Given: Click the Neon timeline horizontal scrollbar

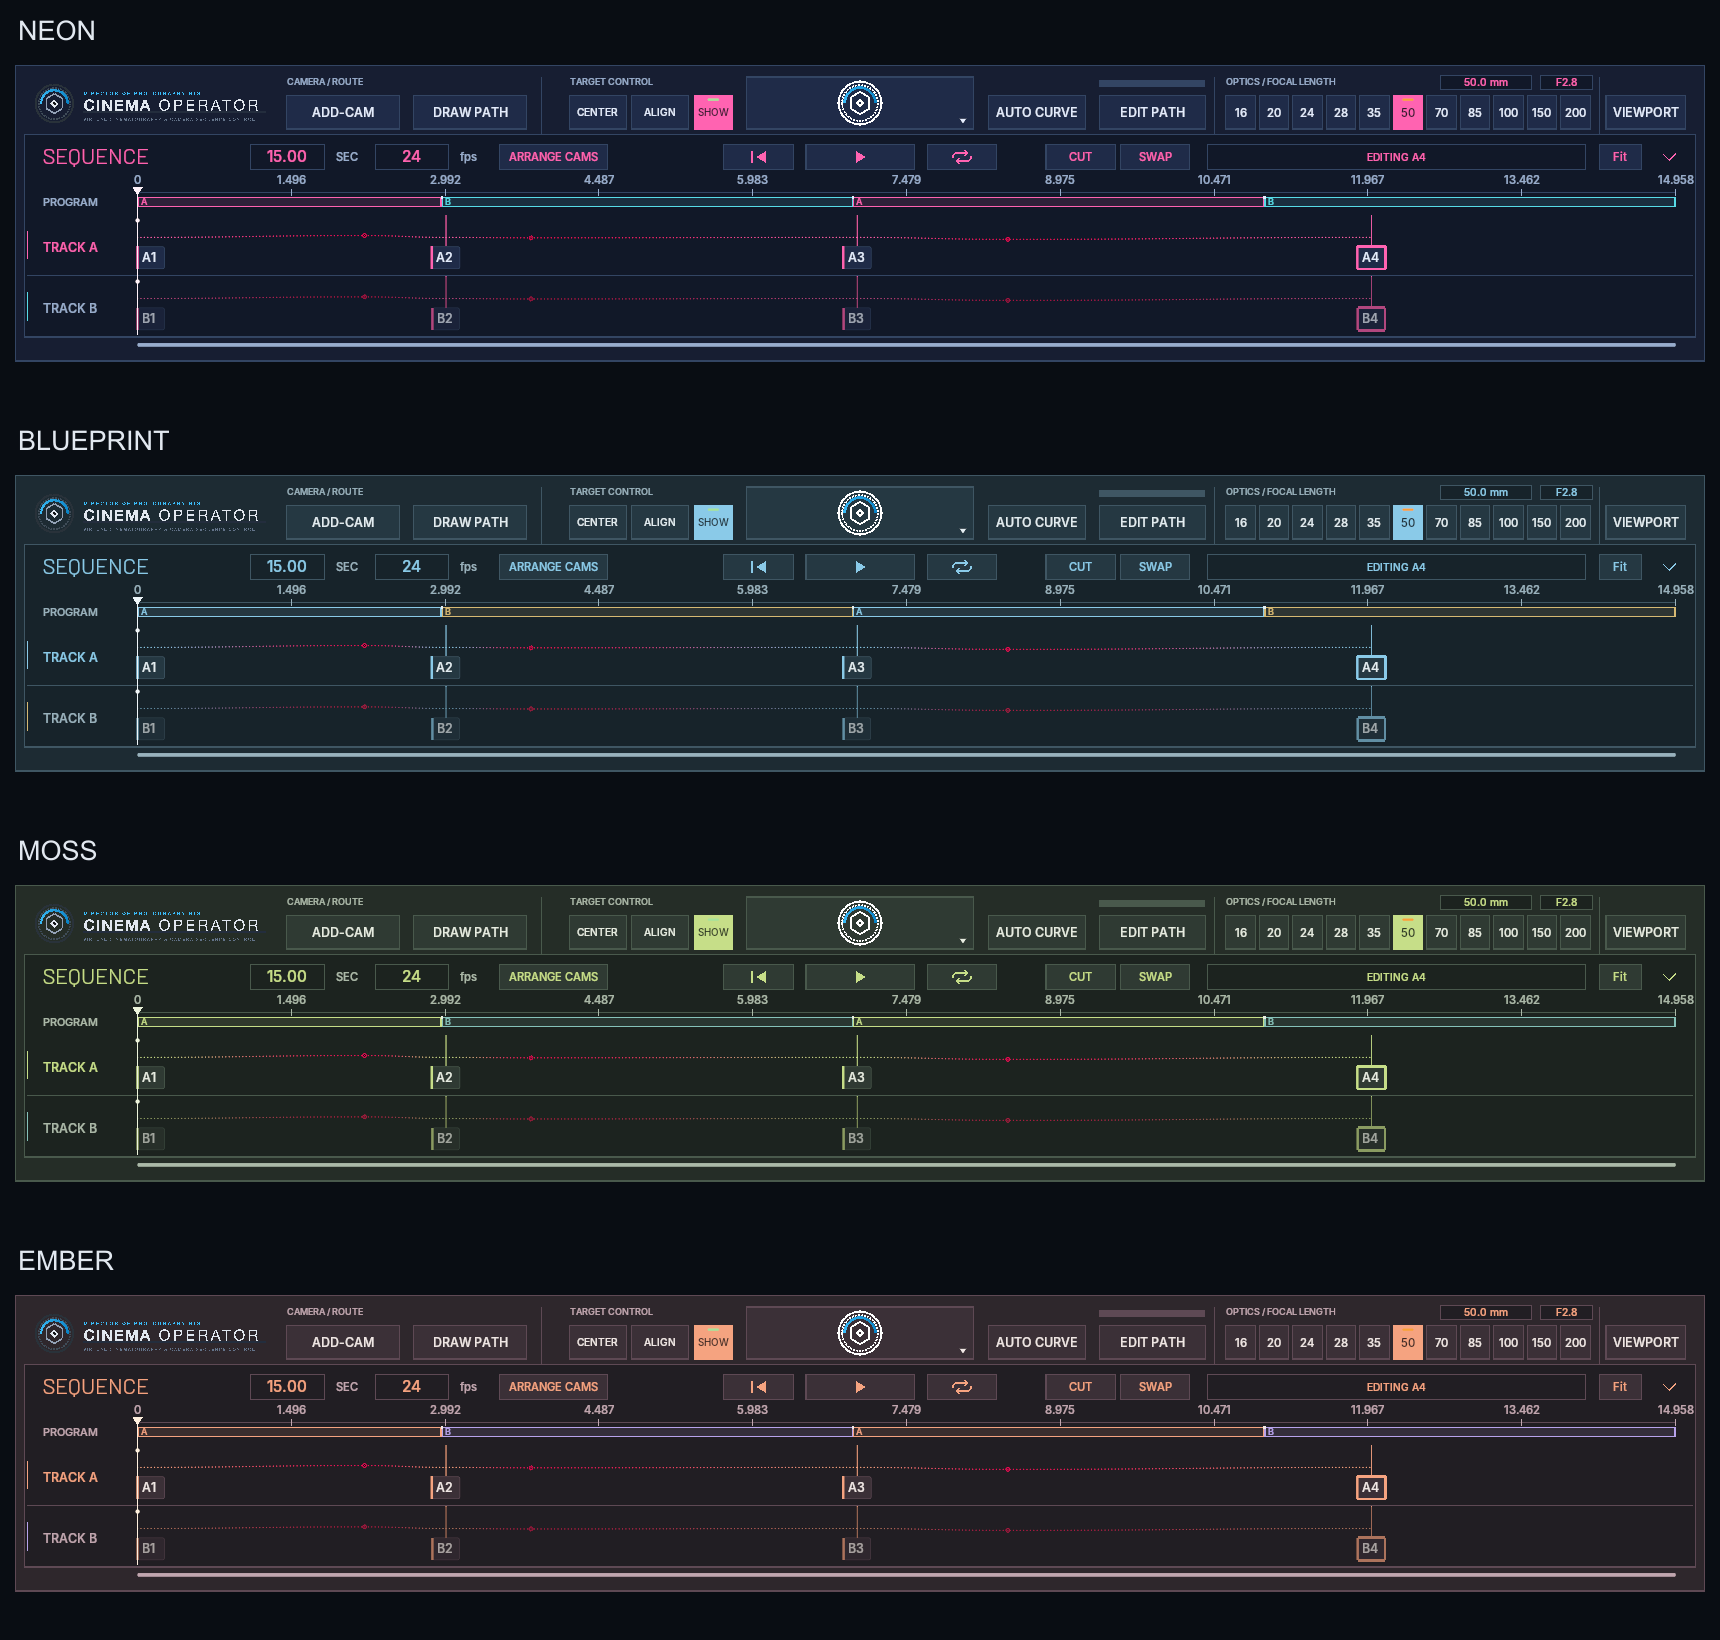Looking at the screenshot, I should coord(906,345).
